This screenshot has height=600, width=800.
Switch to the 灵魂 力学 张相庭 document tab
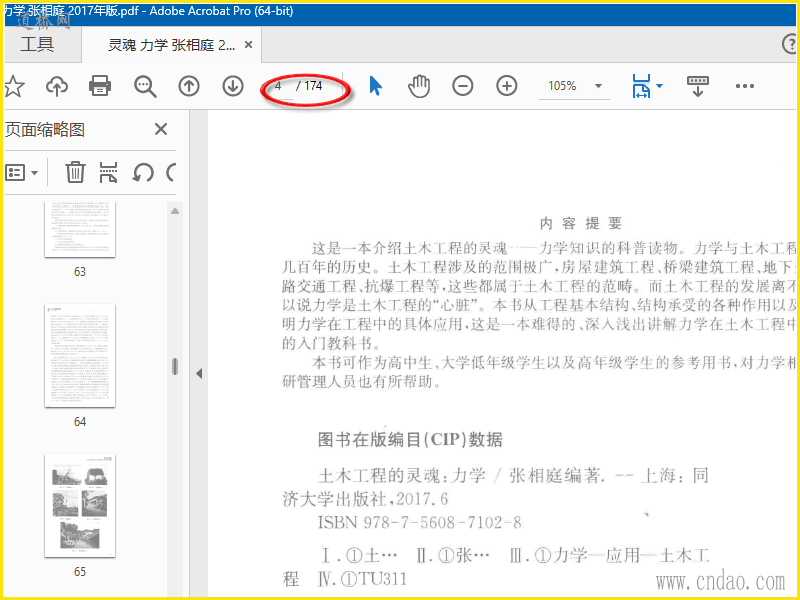click(171, 45)
